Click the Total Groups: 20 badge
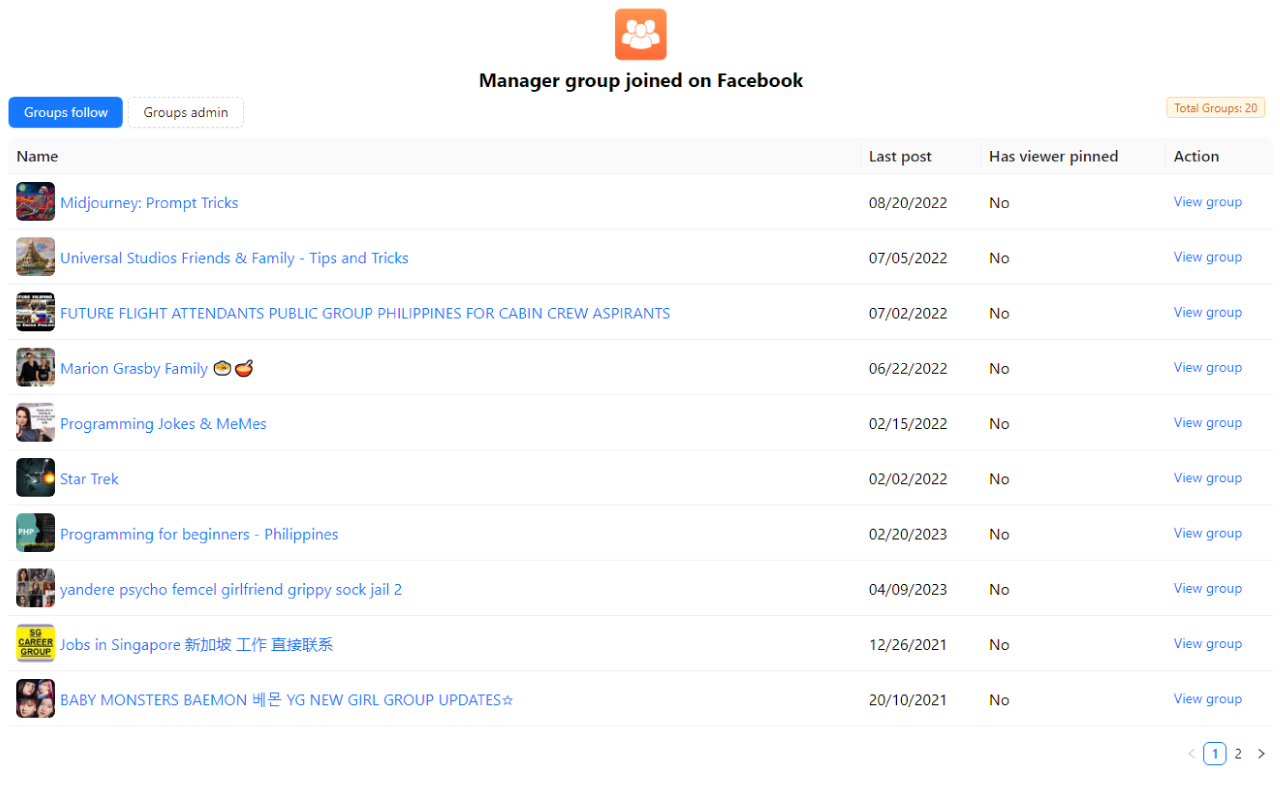Viewport: 1280px width, 800px height. [1215, 106]
